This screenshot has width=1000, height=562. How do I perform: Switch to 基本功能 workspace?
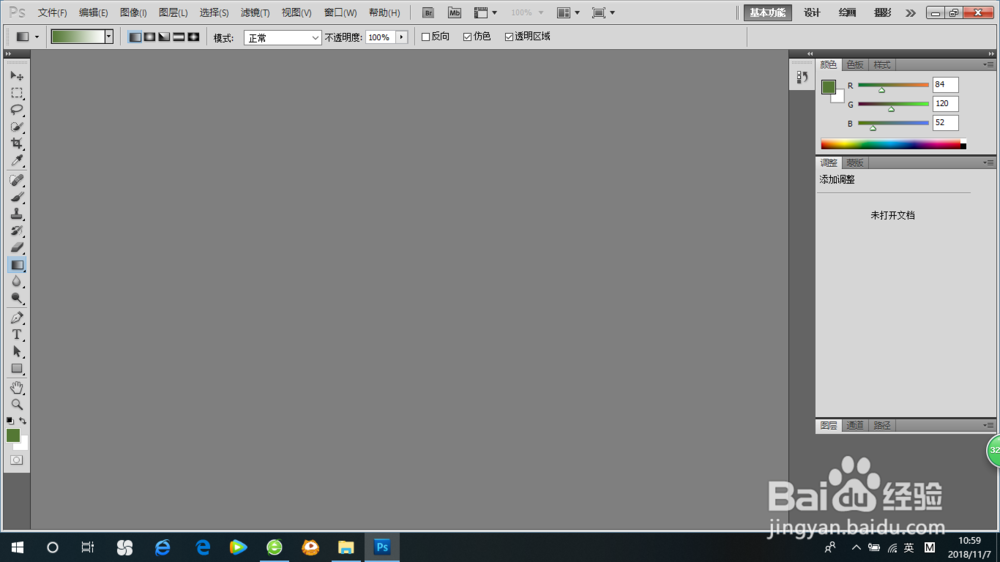coord(767,13)
